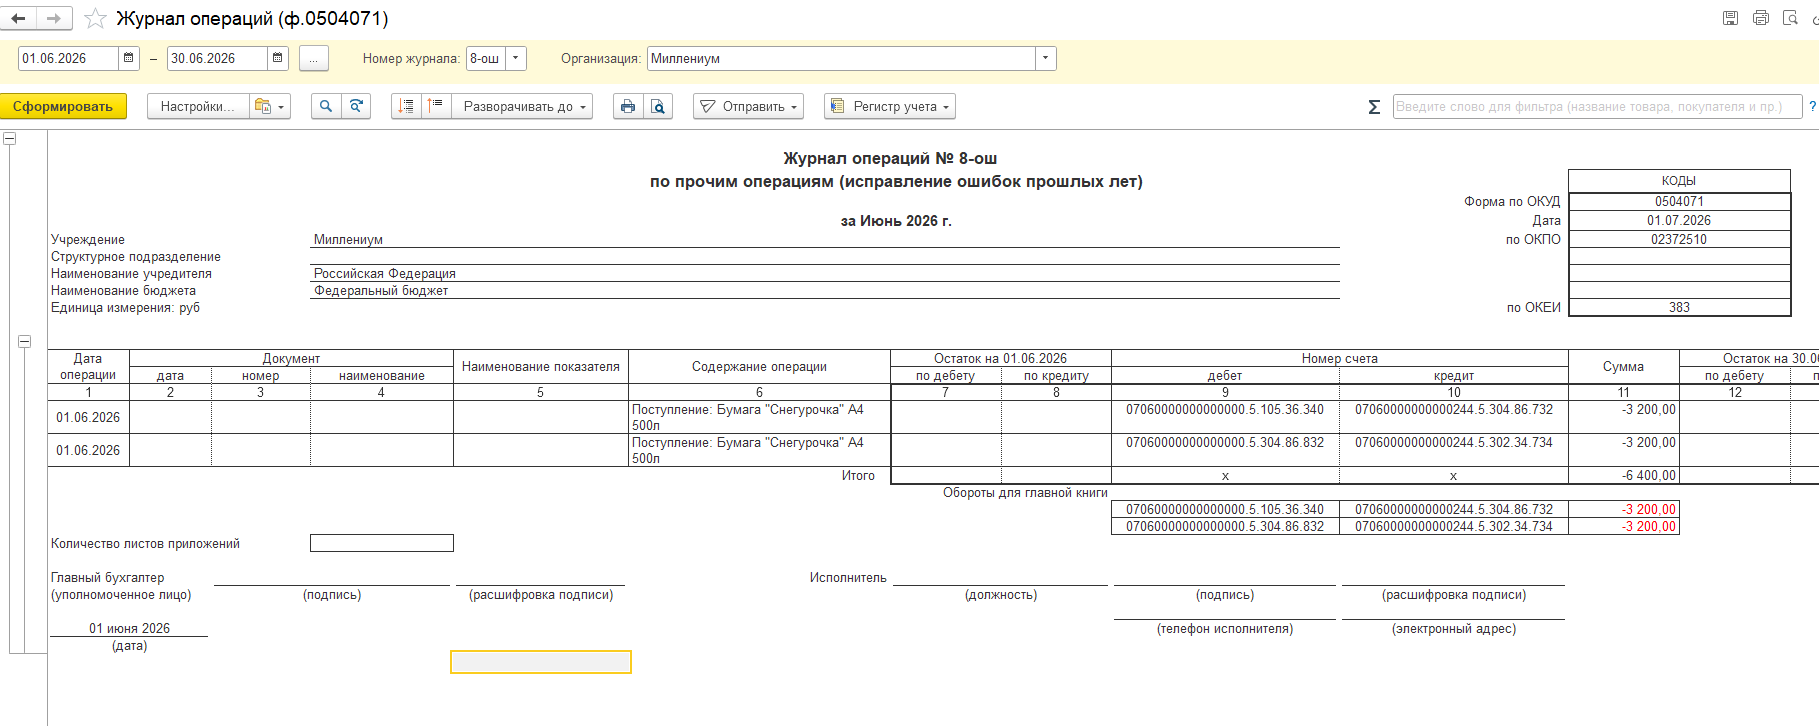Open period selection ellipsis button

[313, 58]
